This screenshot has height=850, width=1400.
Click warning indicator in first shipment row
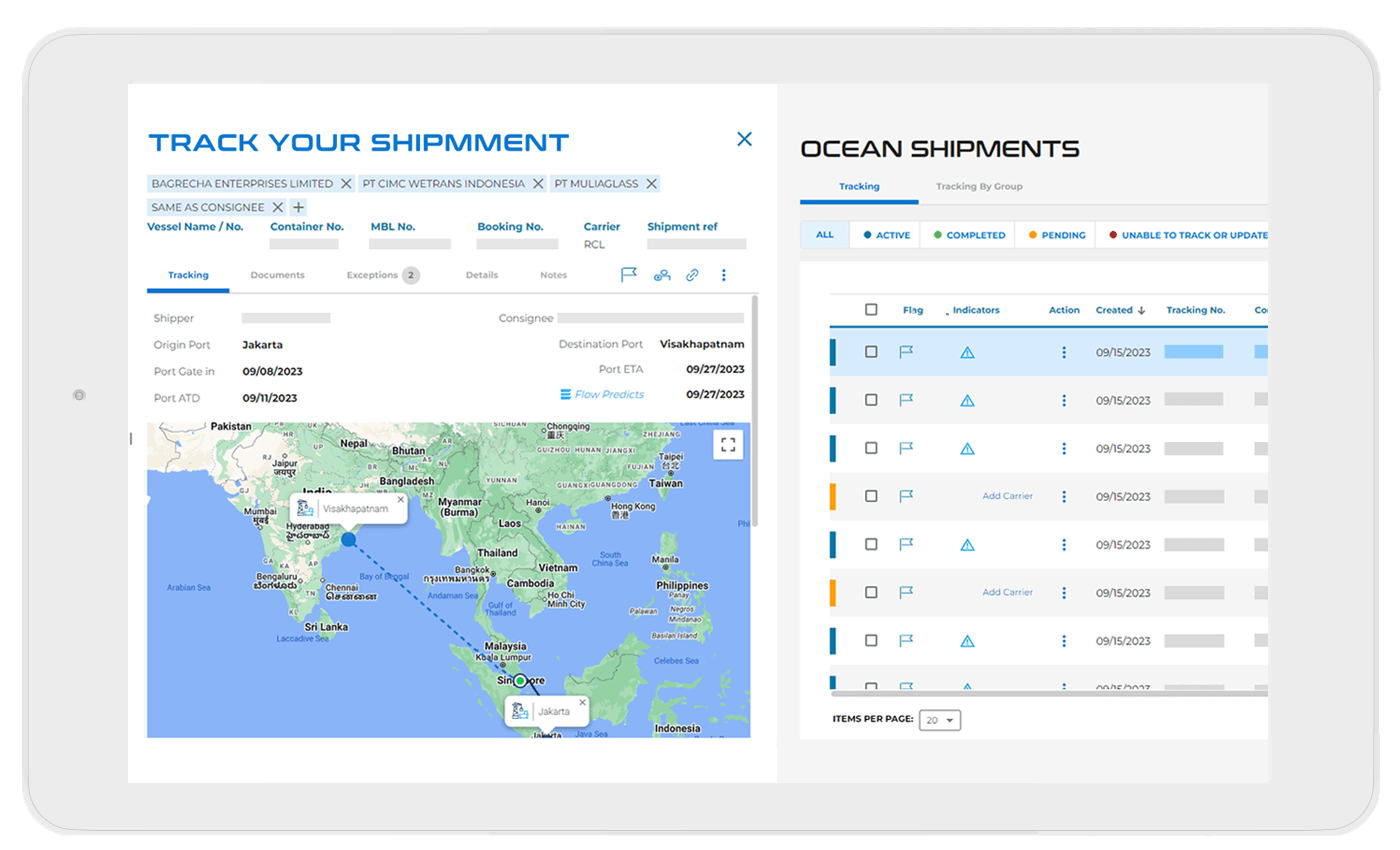point(967,352)
